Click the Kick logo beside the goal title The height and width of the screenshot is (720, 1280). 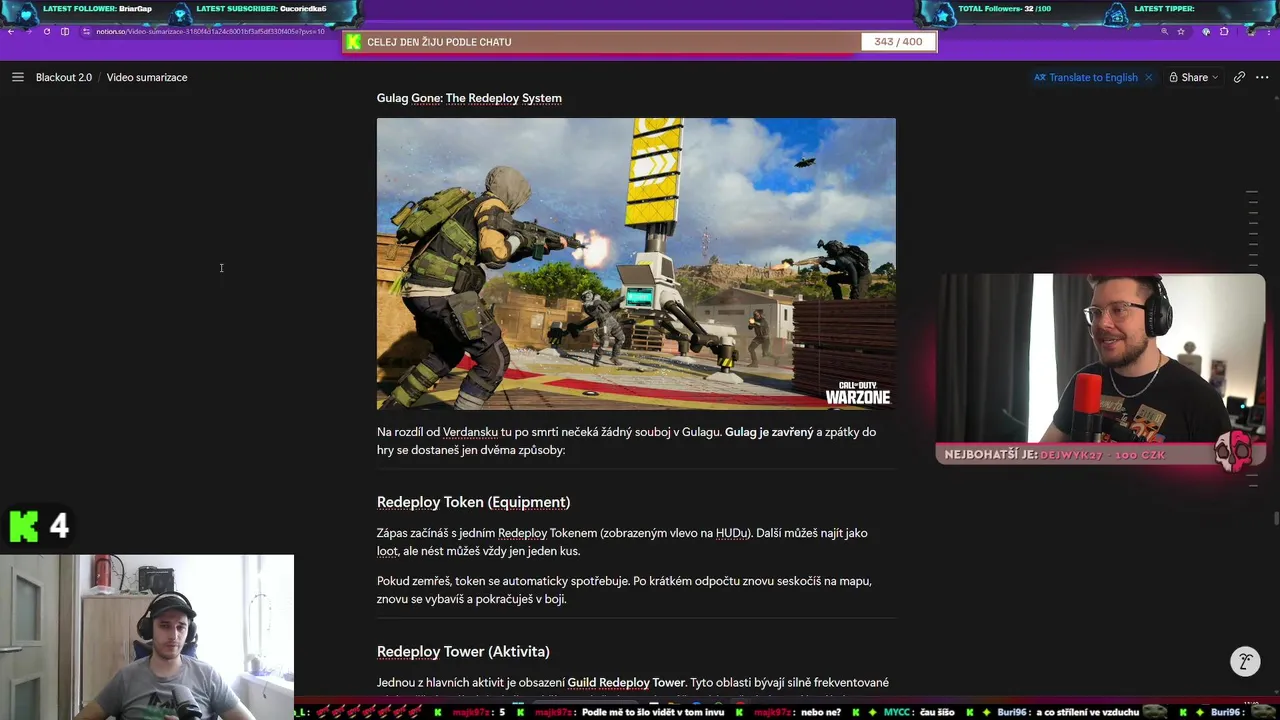click(x=353, y=42)
